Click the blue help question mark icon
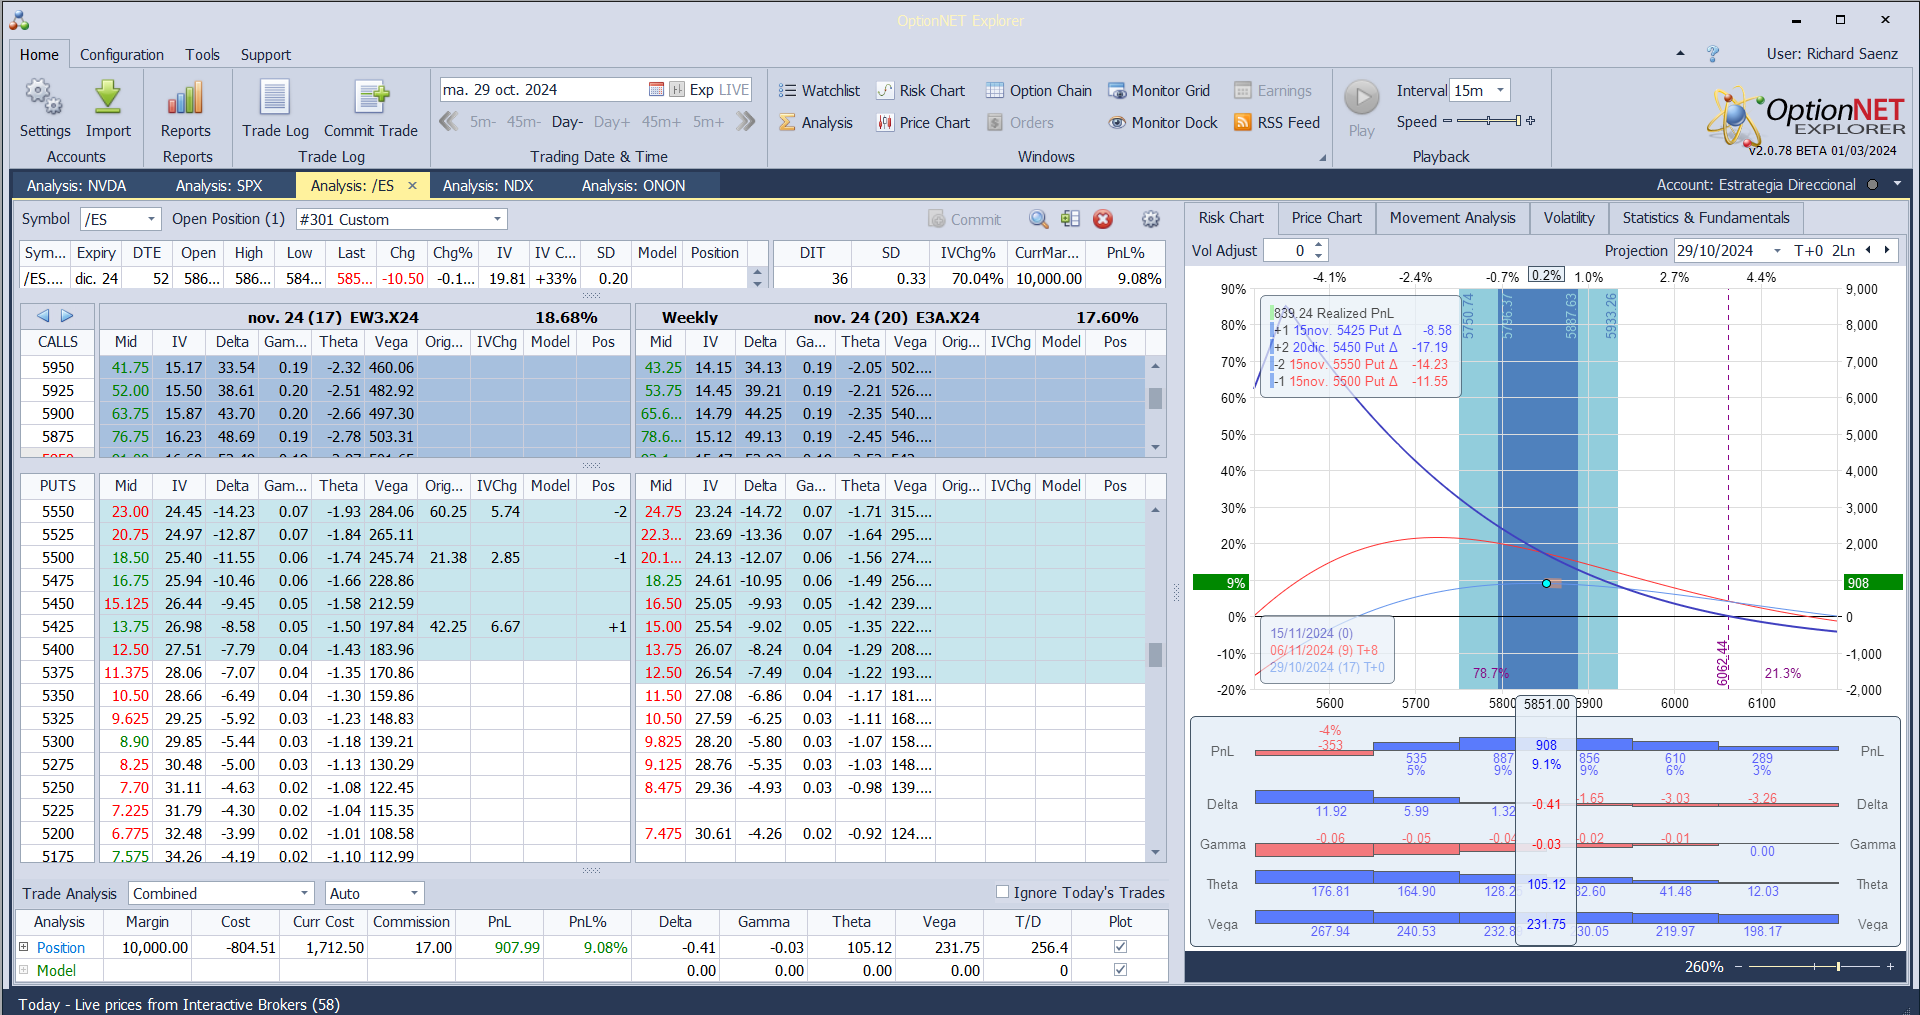Viewport: 1920px width, 1015px height. 1713,54
